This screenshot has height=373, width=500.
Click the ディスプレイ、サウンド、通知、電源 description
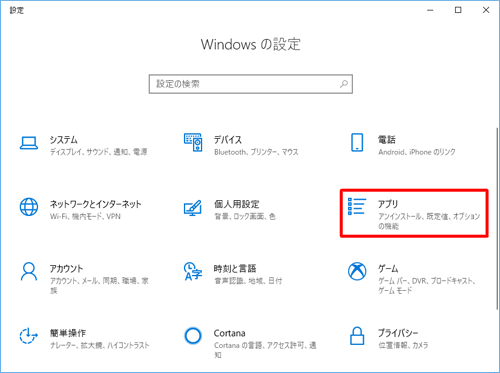(x=98, y=152)
